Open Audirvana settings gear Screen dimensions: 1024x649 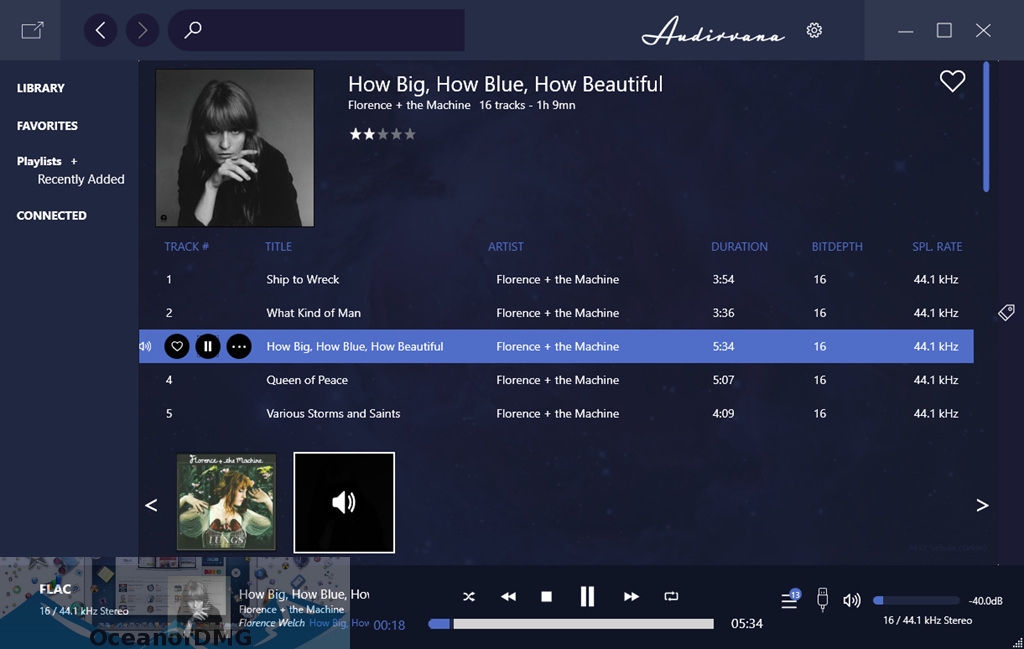(x=814, y=30)
